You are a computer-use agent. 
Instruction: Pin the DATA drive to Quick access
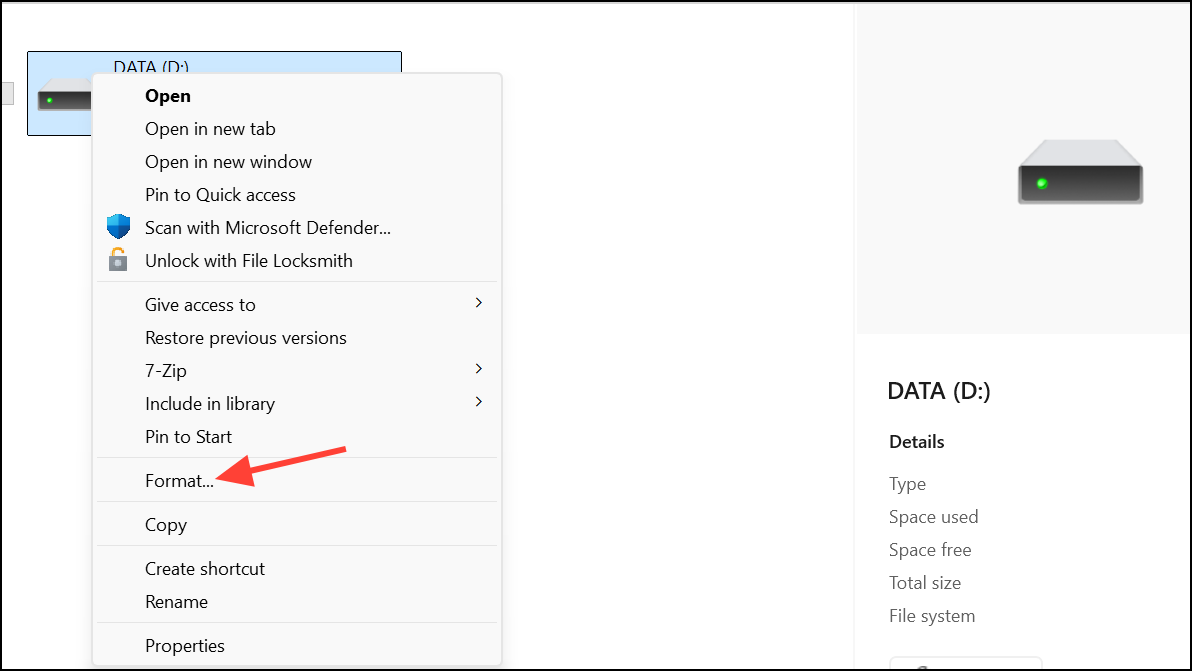tap(220, 194)
